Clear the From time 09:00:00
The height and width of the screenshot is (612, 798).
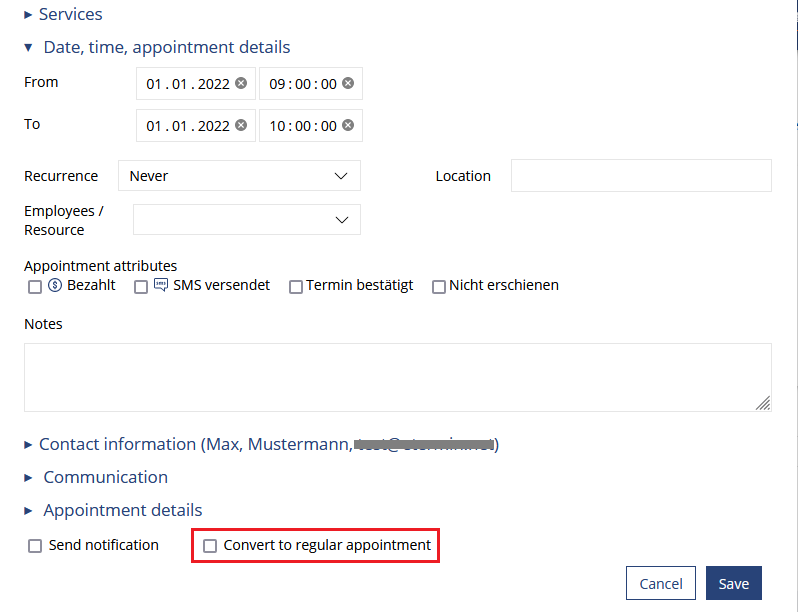coord(348,83)
